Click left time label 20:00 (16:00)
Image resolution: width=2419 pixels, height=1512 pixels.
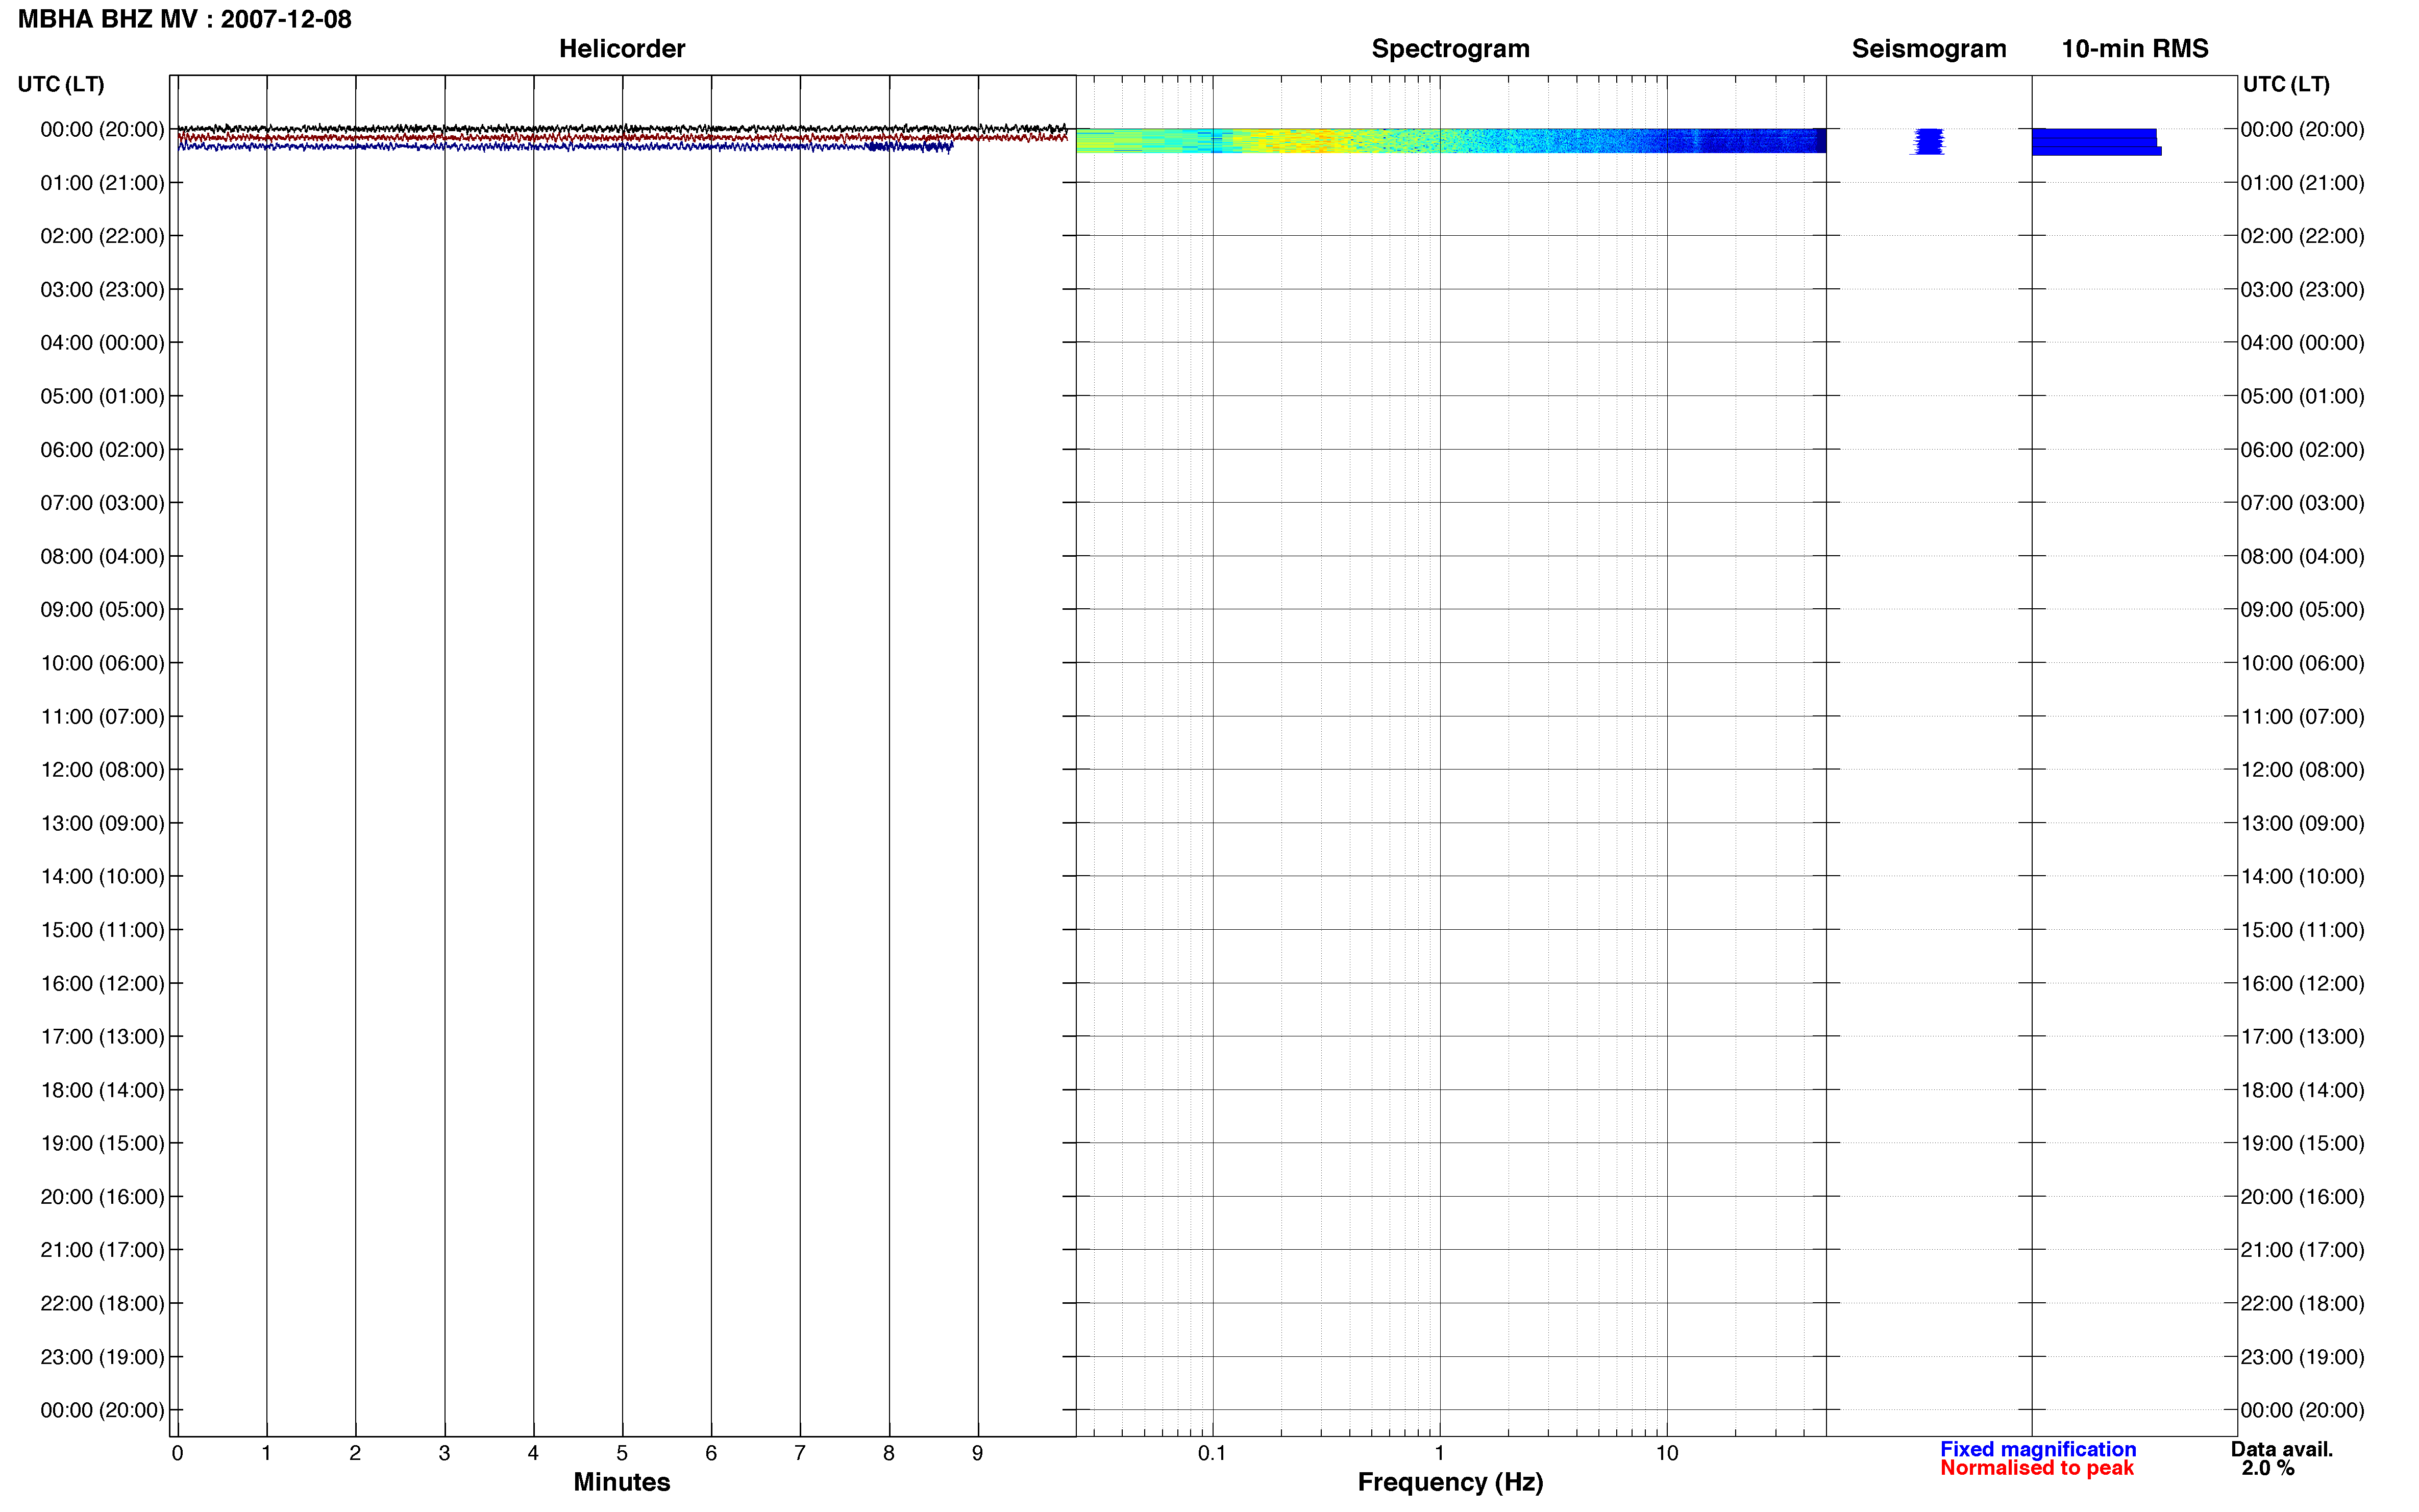(x=102, y=1197)
